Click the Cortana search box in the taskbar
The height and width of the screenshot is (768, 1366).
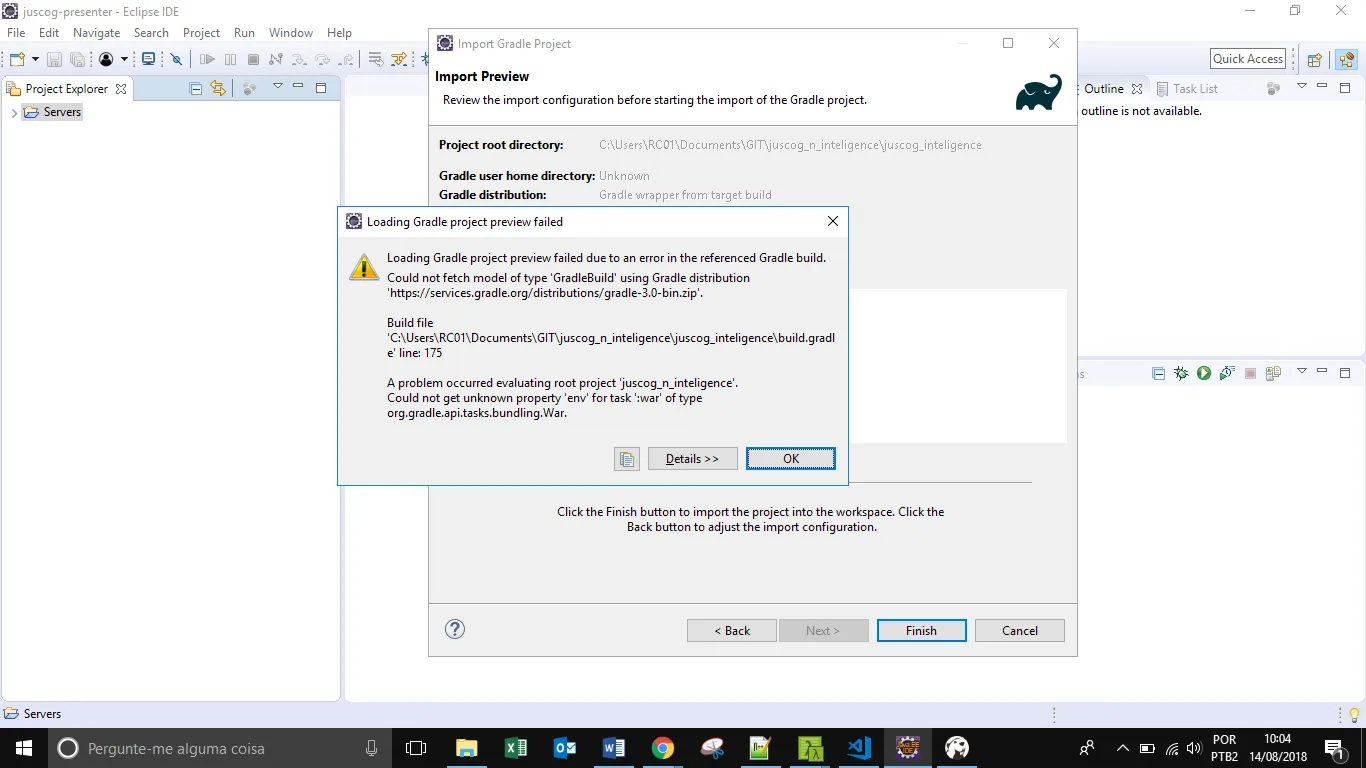tap(220, 748)
